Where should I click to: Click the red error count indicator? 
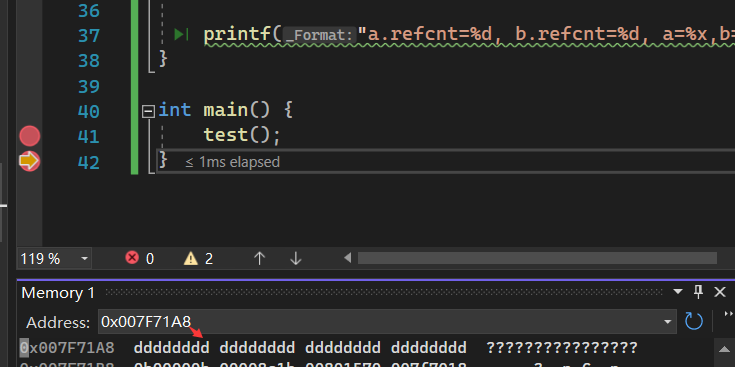pos(139,258)
